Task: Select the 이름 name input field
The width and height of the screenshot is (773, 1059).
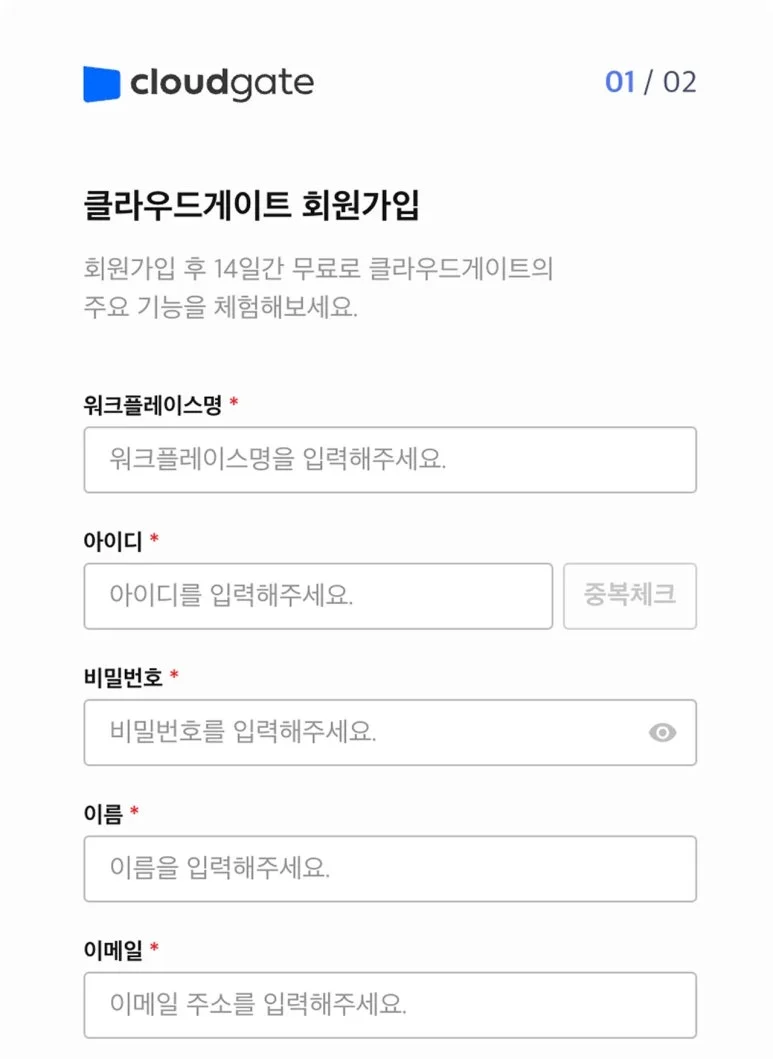Action: tap(390, 869)
